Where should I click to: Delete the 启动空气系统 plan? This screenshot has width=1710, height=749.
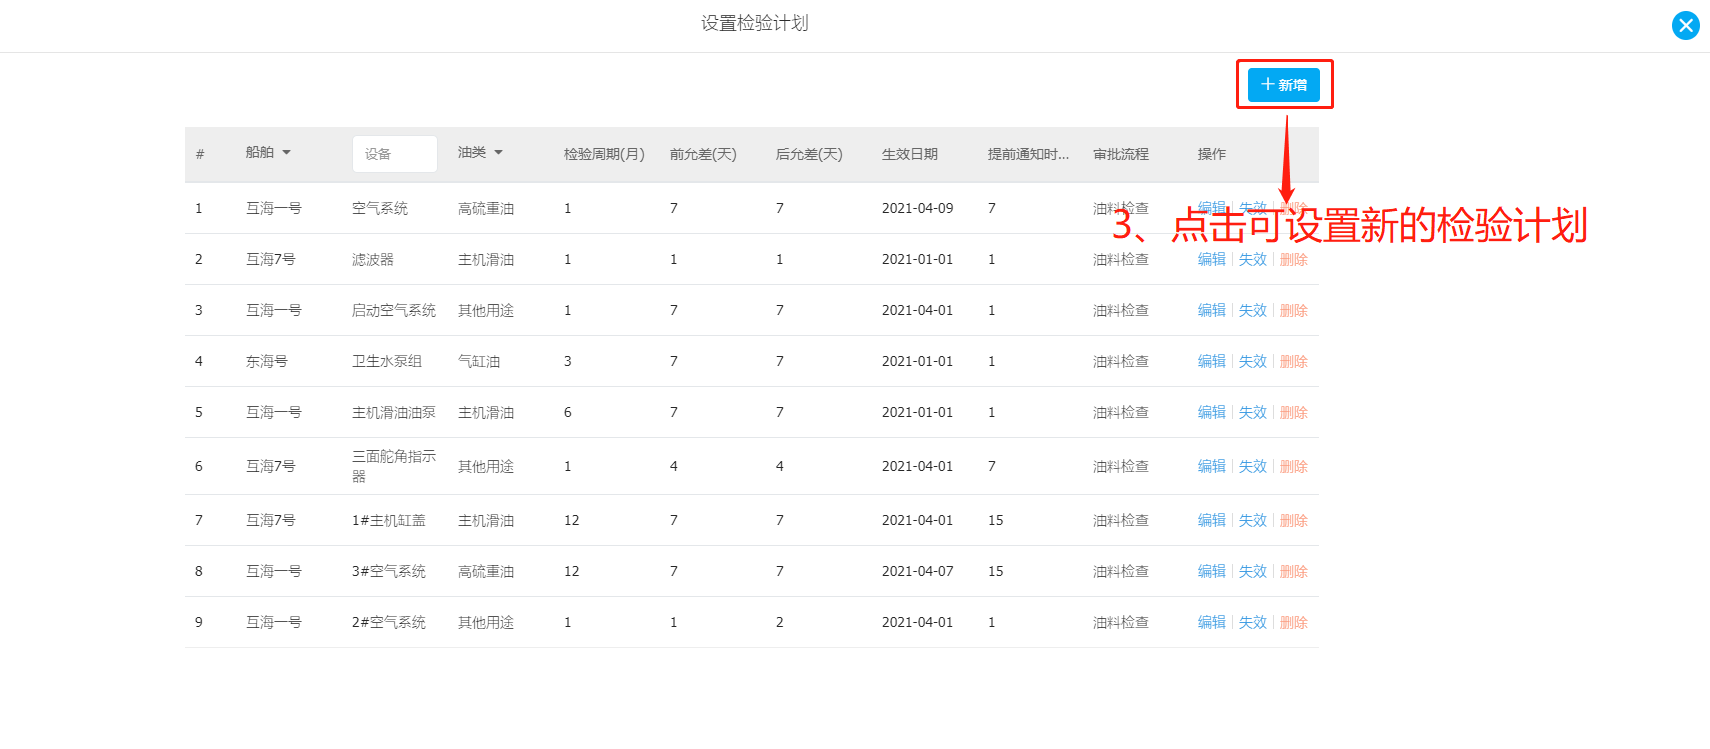[1293, 310]
